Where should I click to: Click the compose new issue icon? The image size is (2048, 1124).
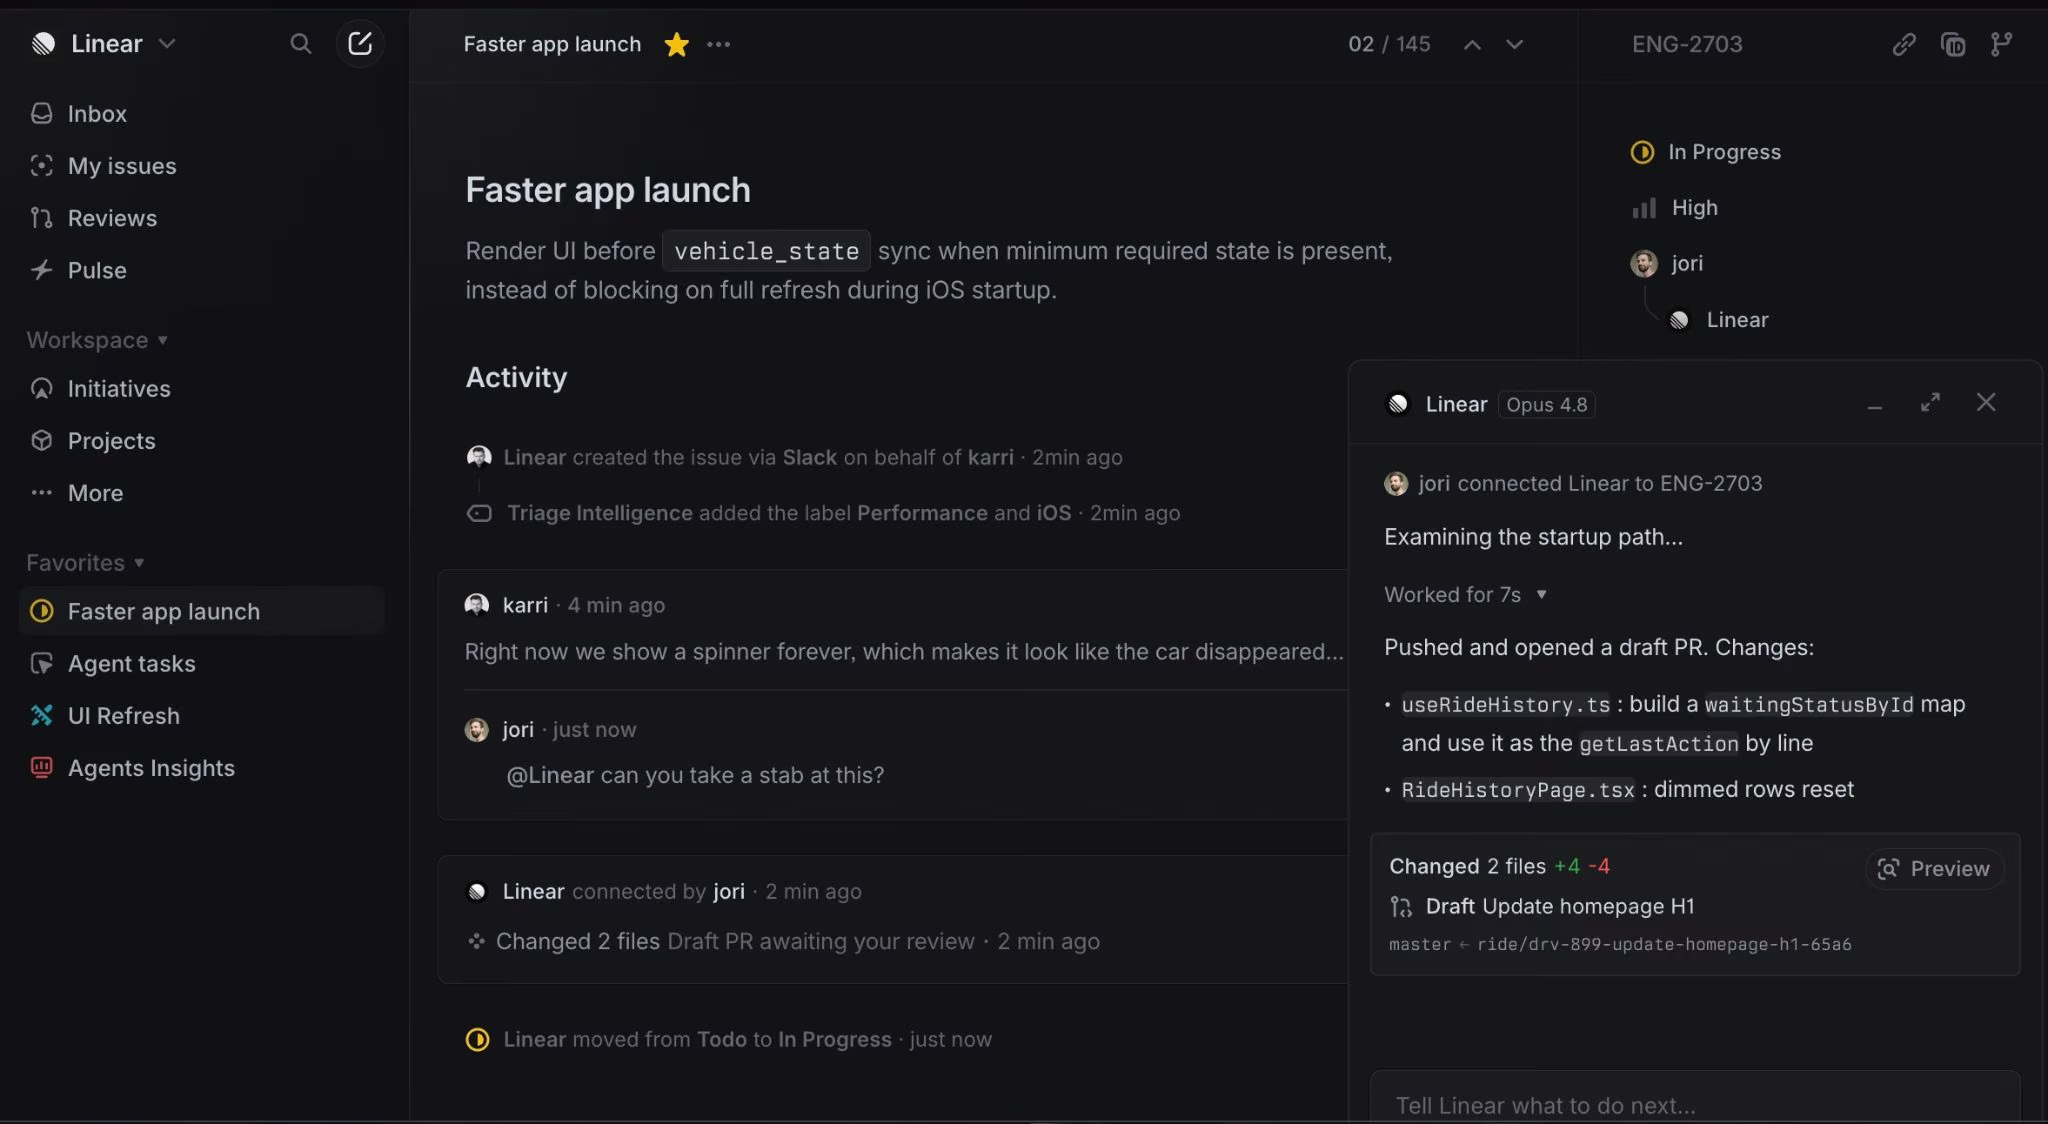(x=360, y=44)
